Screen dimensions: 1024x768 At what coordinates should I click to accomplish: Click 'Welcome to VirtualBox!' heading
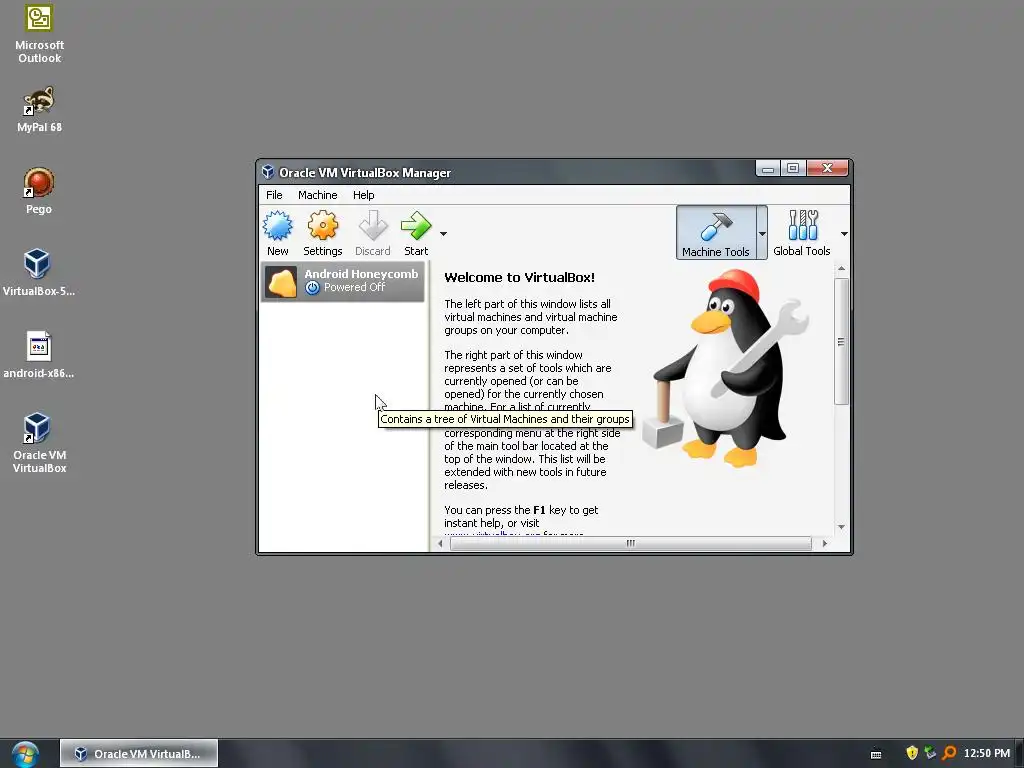pos(519,278)
